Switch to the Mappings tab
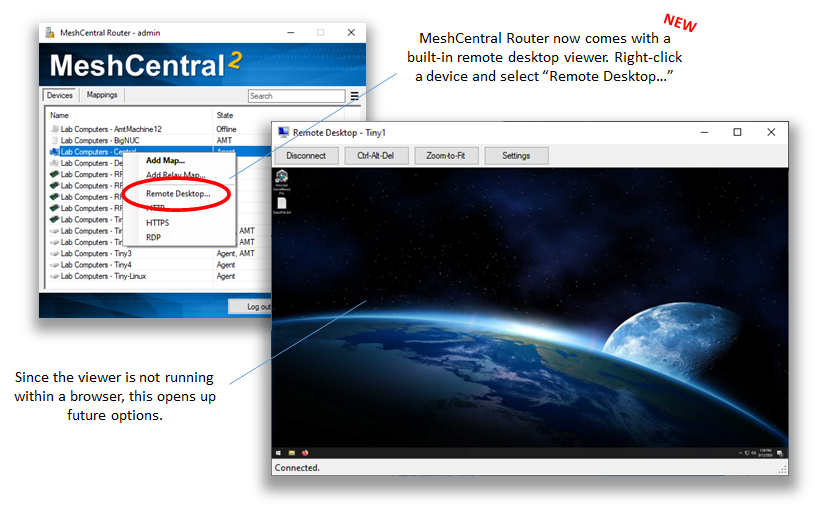The image size is (816, 510). [102, 95]
